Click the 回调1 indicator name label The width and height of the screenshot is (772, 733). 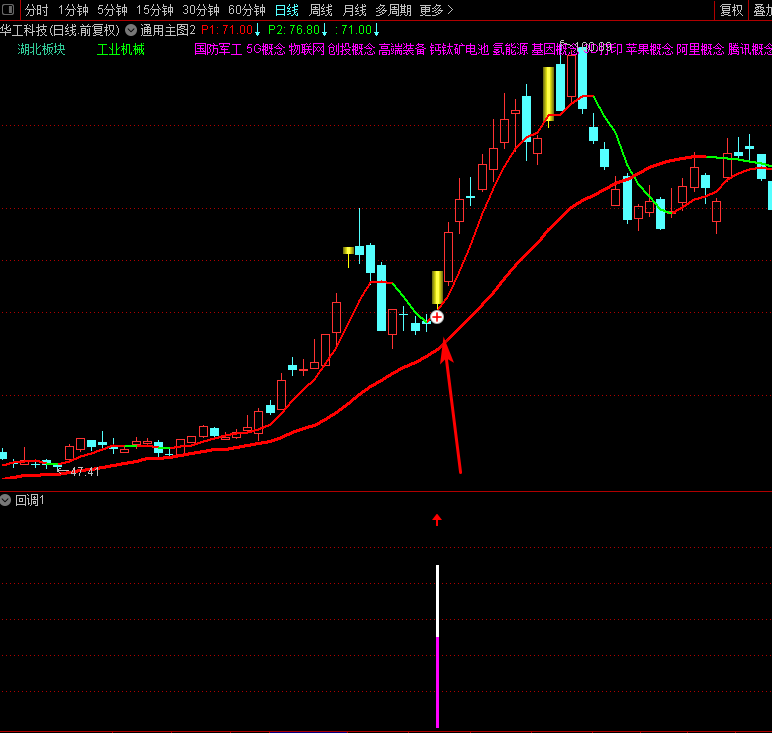click(30, 501)
